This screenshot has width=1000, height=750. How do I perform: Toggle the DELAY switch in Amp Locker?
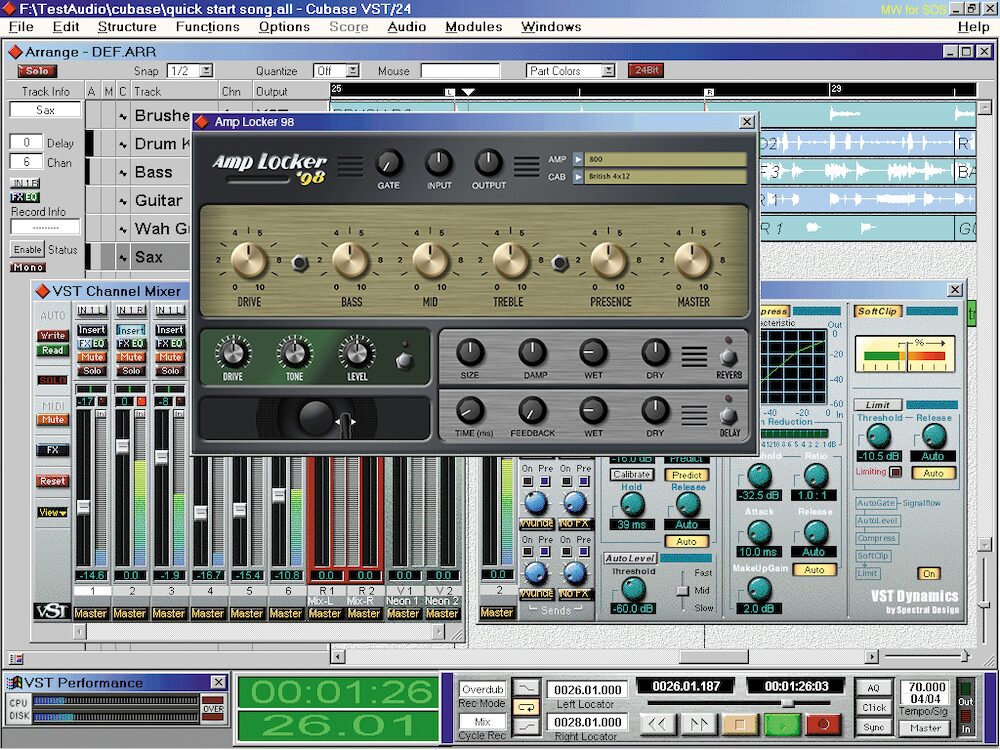tap(729, 414)
